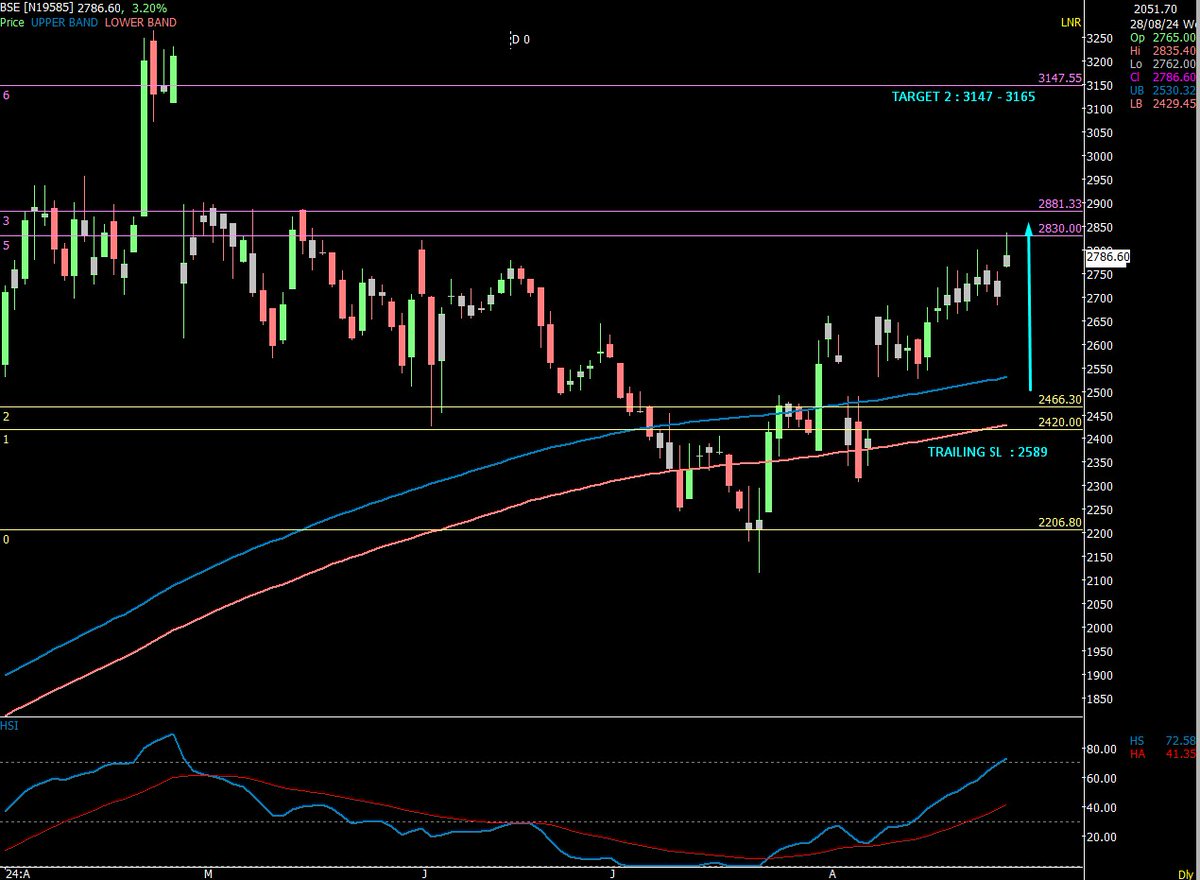This screenshot has height=880, width=1200.
Task: Select the 2881.33 level label
Action: pyautogui.click(x=1060, y=203)
